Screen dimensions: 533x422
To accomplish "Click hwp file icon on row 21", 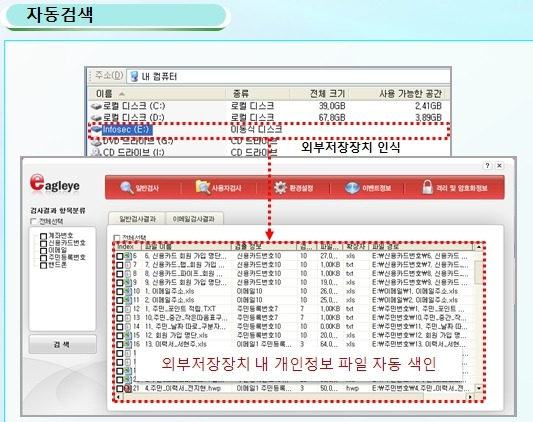I will [x=128, y=388].
